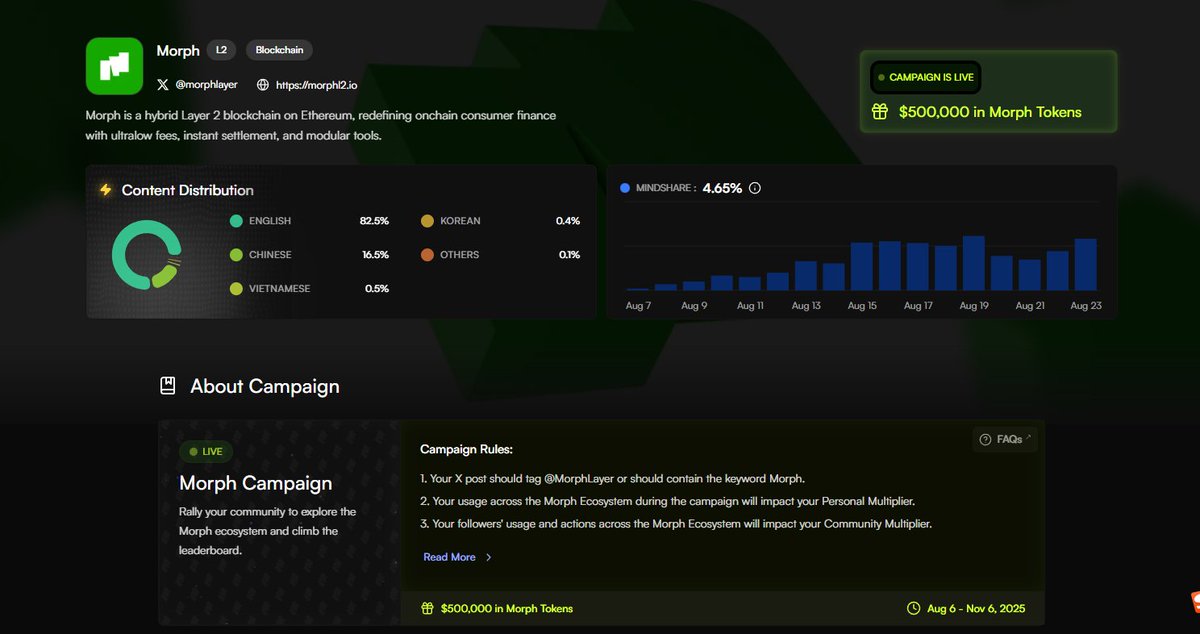Viewport: 1200px width, 634px height.
Task: Click the 4.65% mindshare value
Action: pyautogui.click(x=722, y=188)
